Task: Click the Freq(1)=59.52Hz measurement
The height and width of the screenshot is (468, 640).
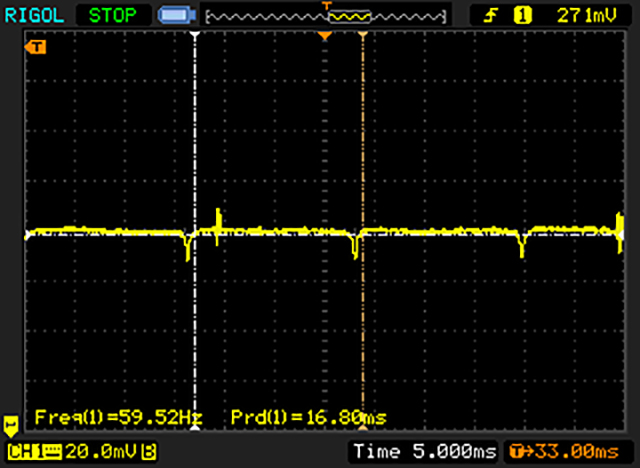Action: point(119,417)
